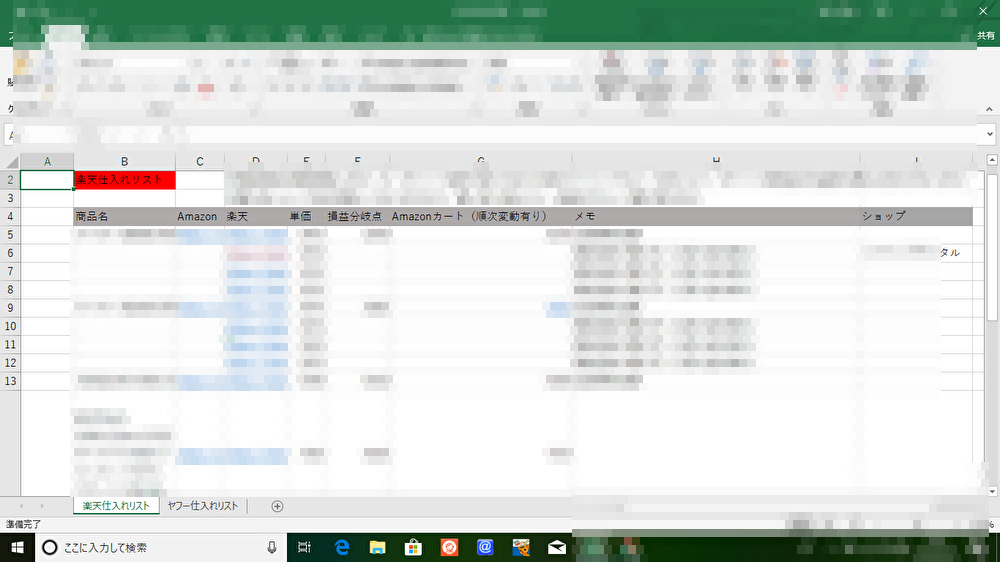Click the Select All corner triangle
The width and height of the screenshot is (1000, 562).
coord(11,162)
